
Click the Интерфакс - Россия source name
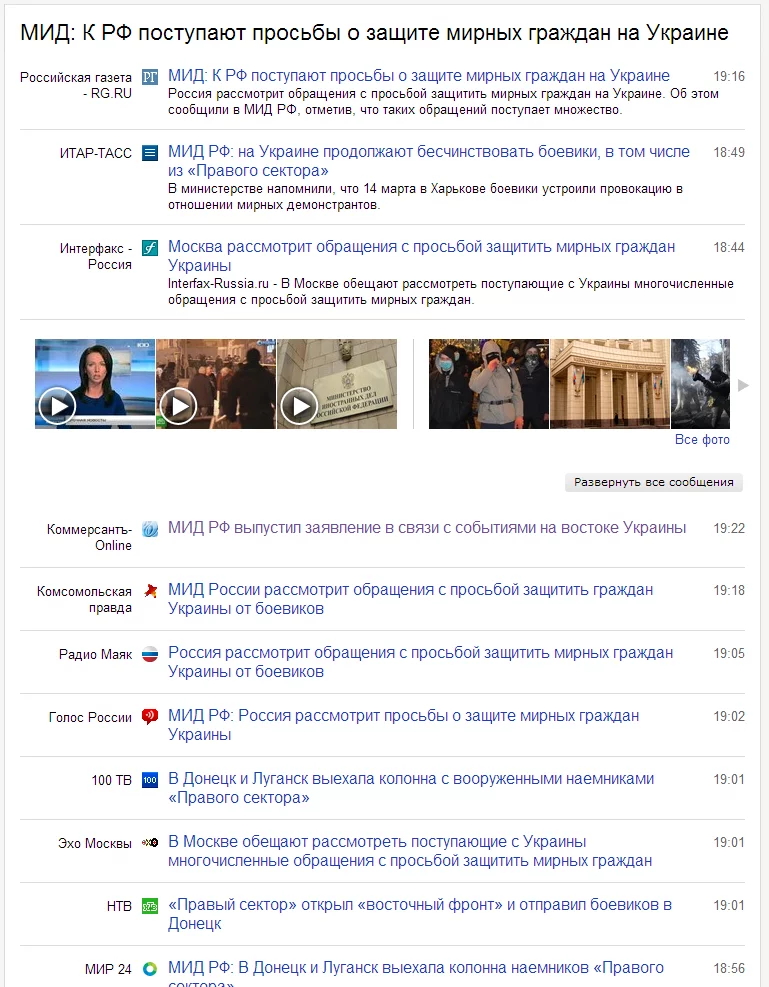click(x=96, y=256)
